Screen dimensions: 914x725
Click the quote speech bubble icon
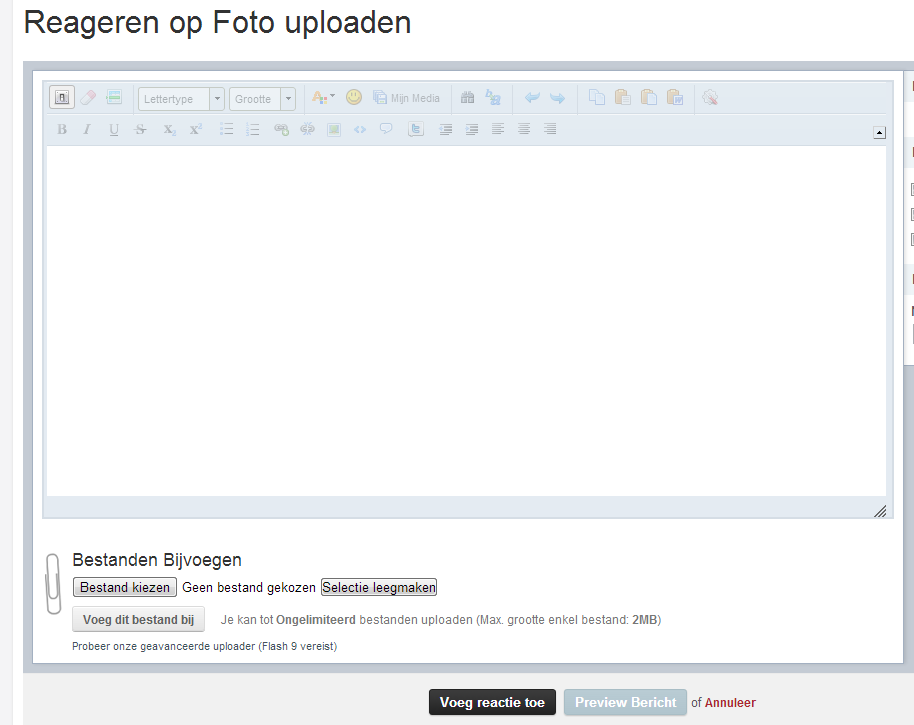click(386, 129)
